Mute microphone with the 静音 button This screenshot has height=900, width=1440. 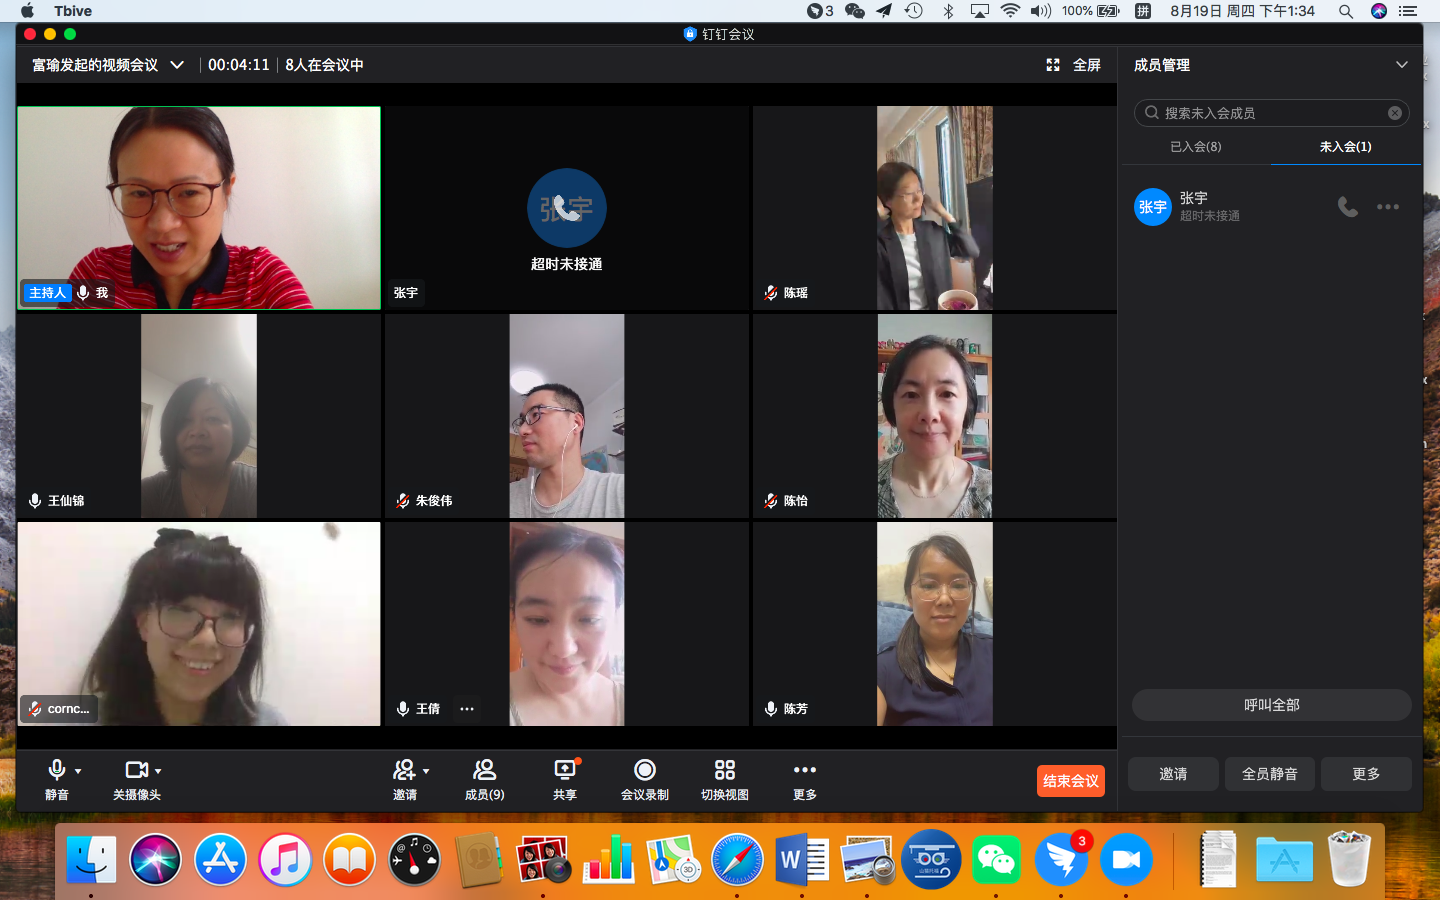coord(57,779)
